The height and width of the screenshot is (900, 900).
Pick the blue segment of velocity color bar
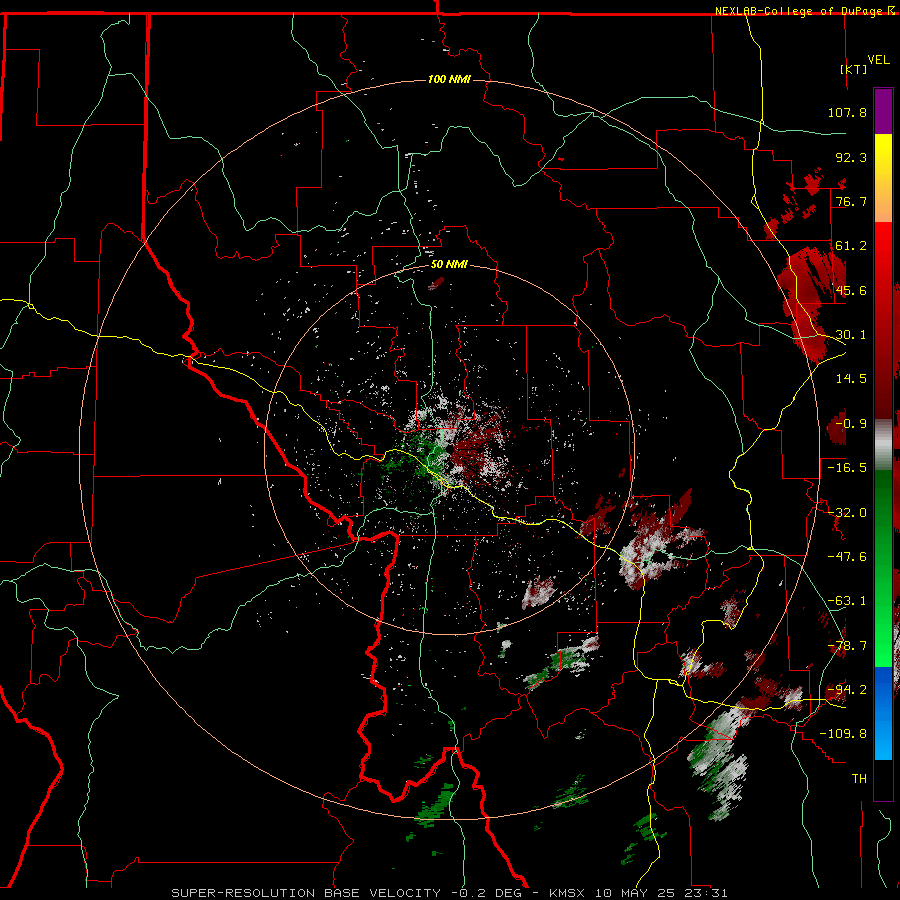click(x=883, y=713)
